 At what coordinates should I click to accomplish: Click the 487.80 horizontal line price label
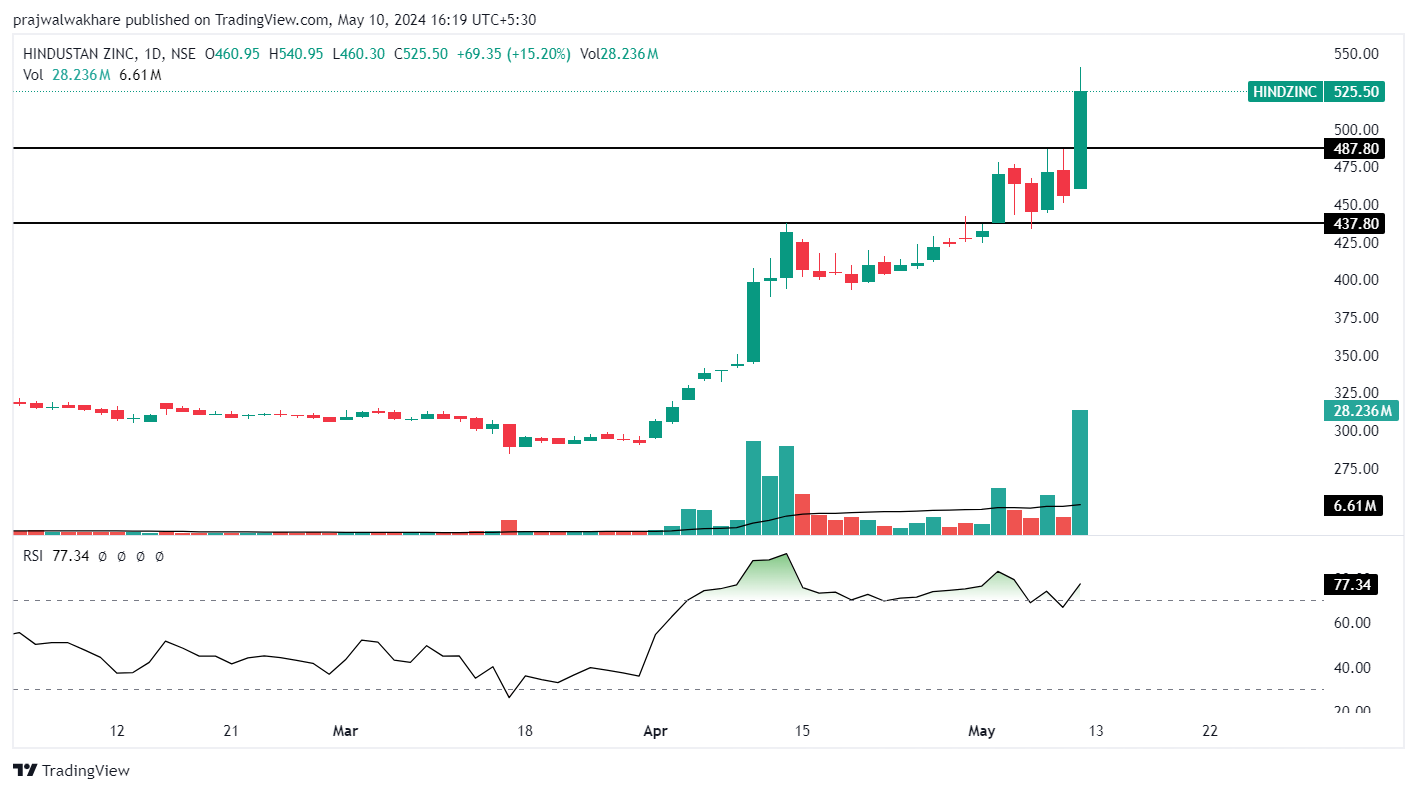pos(1356,148)
